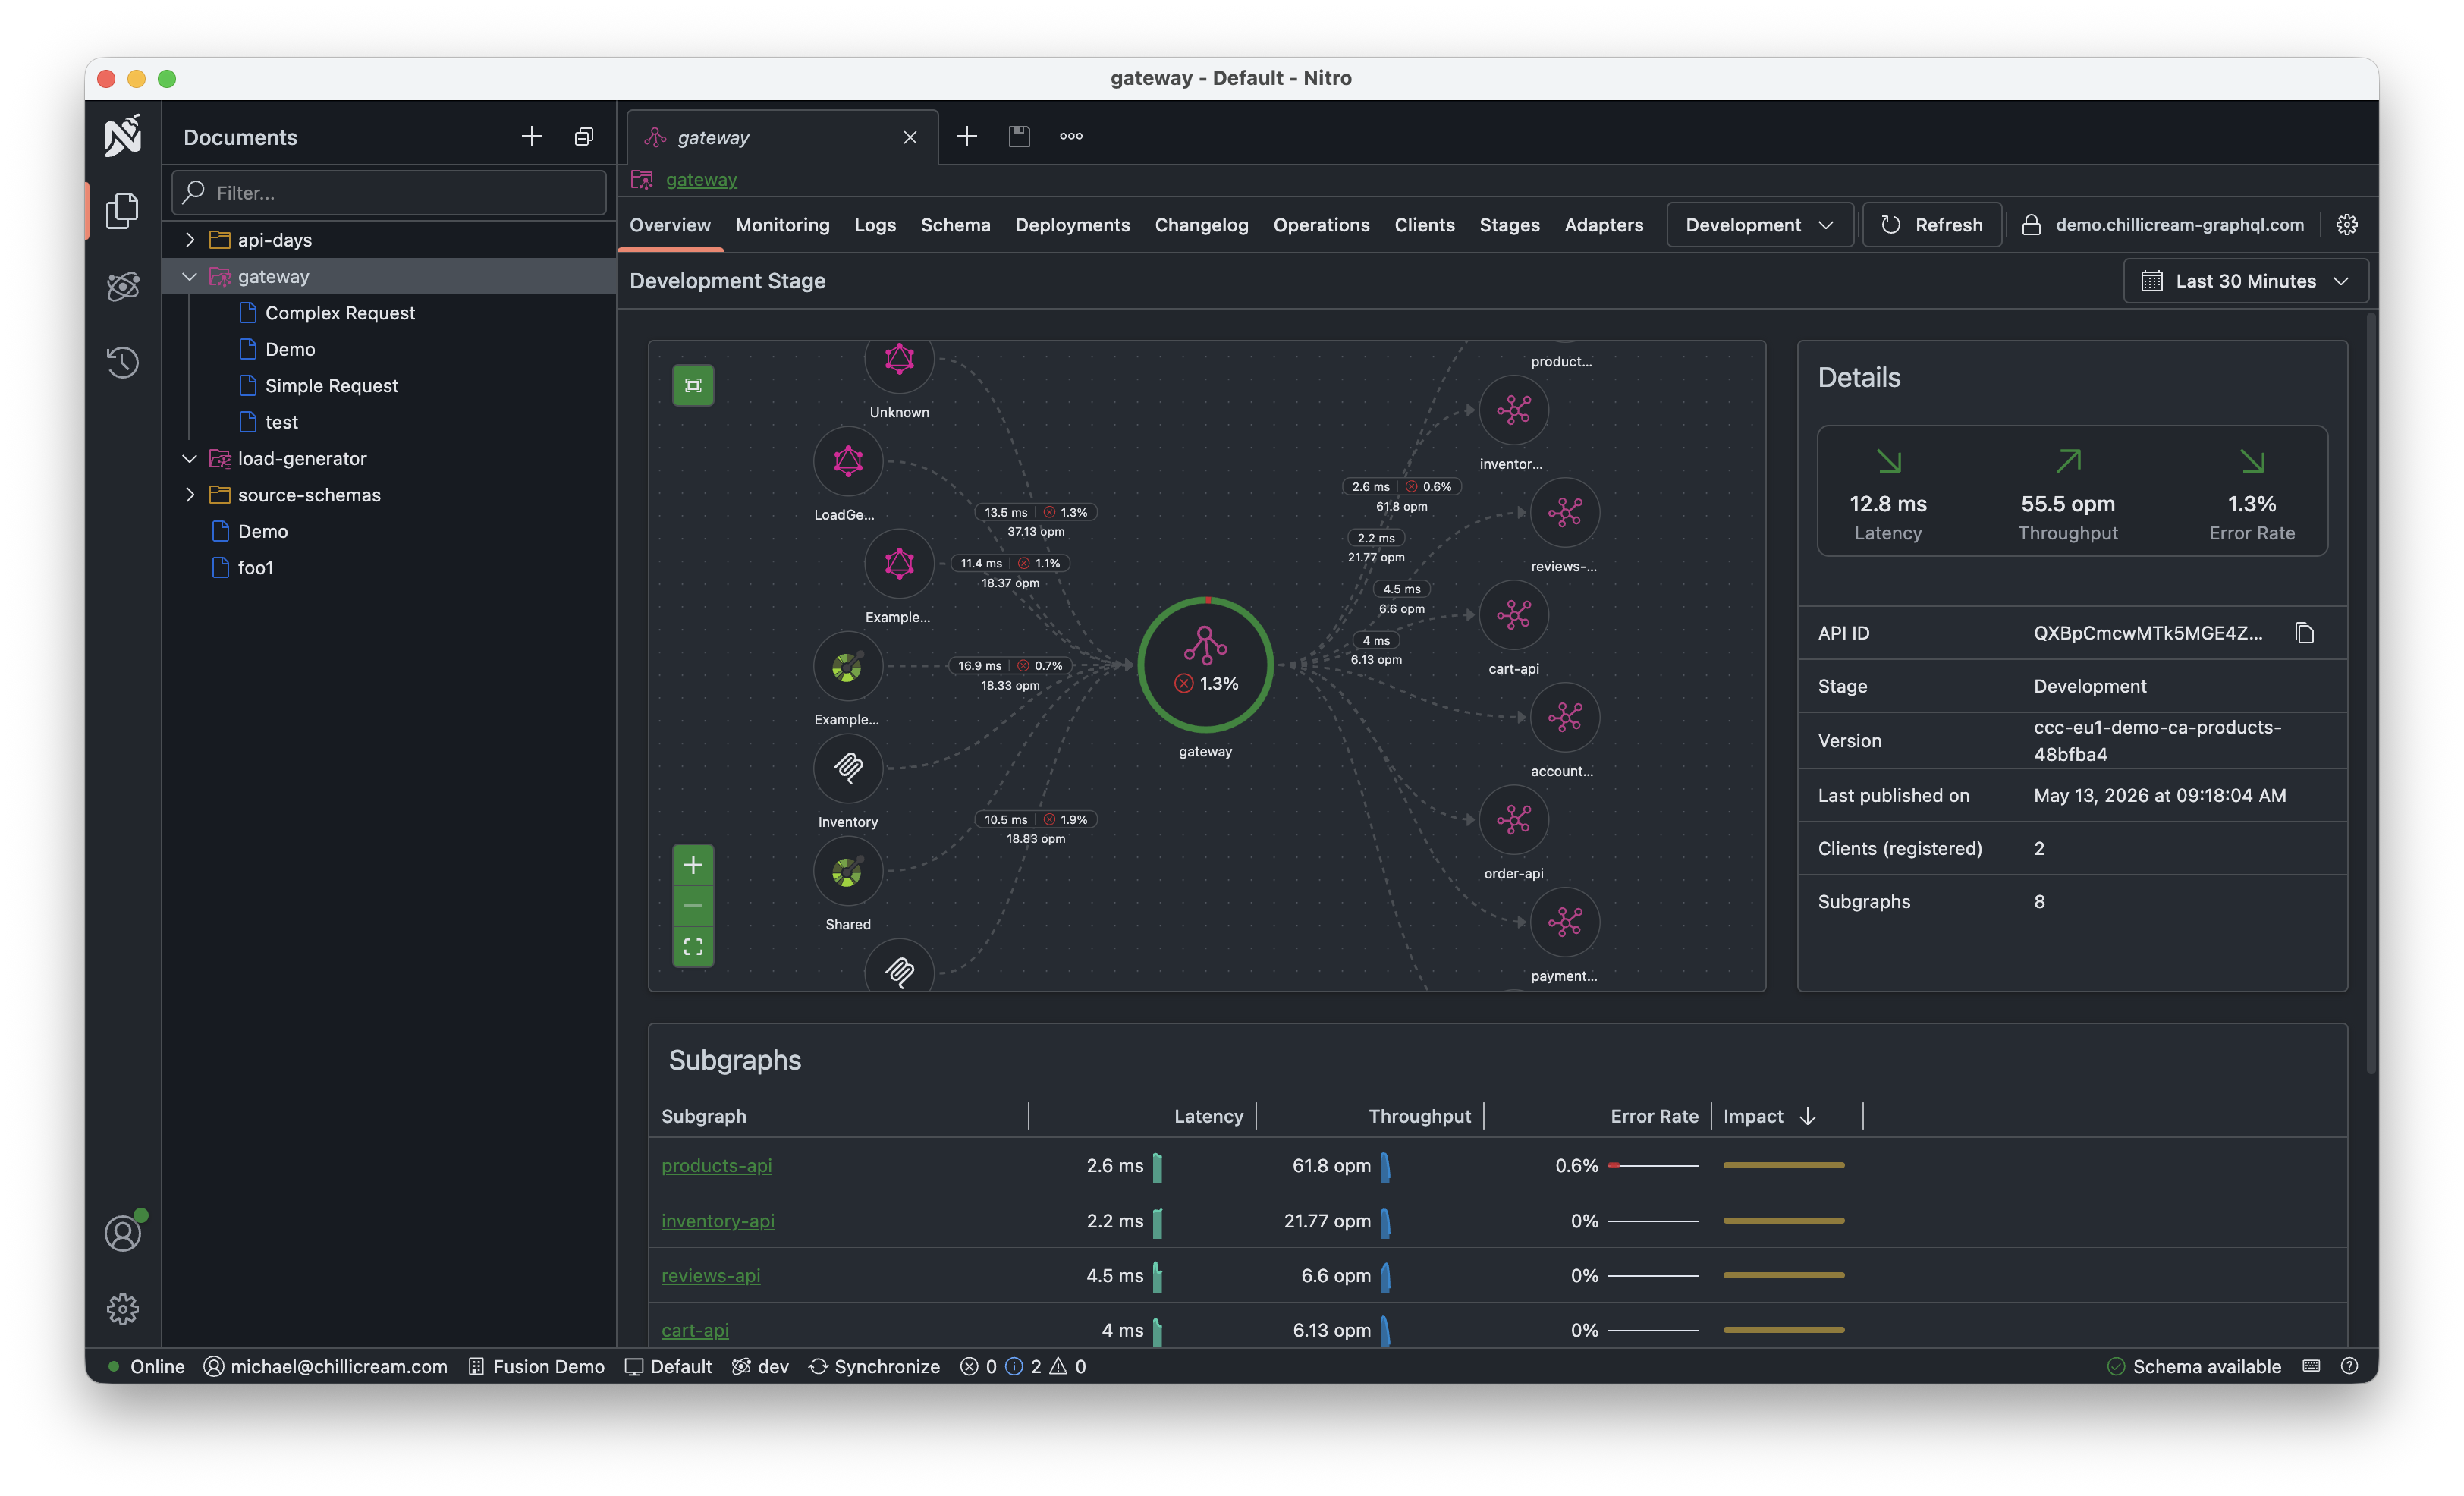Open the user account icon

pyautogui.click(x=123, y=1233)
